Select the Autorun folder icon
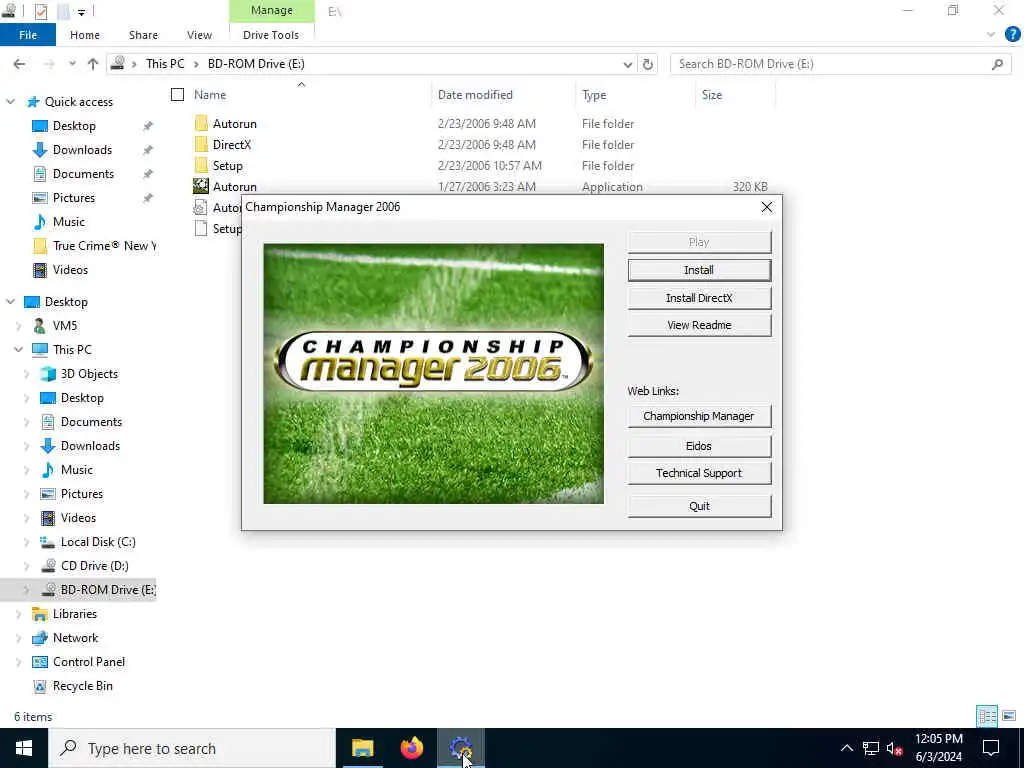1024x768 pixels. (201, 123)
